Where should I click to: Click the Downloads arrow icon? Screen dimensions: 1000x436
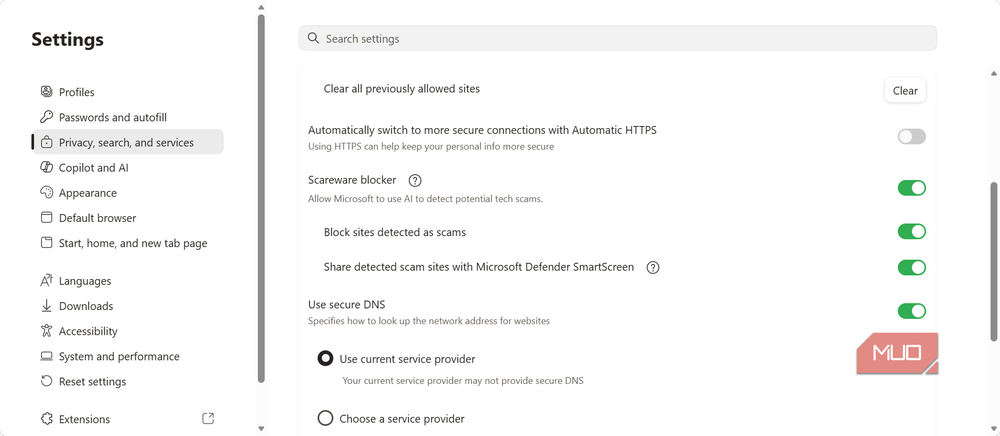46,306
